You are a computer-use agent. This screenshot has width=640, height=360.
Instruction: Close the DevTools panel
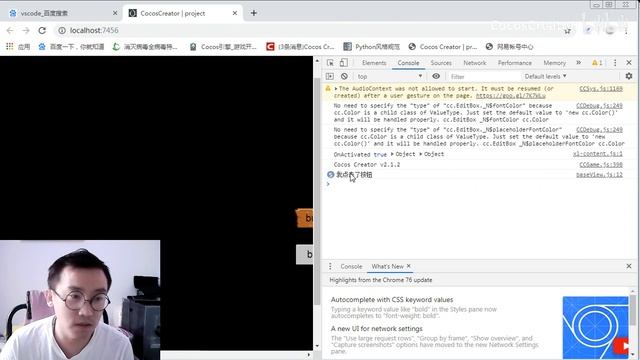click(x=629, y=62)
